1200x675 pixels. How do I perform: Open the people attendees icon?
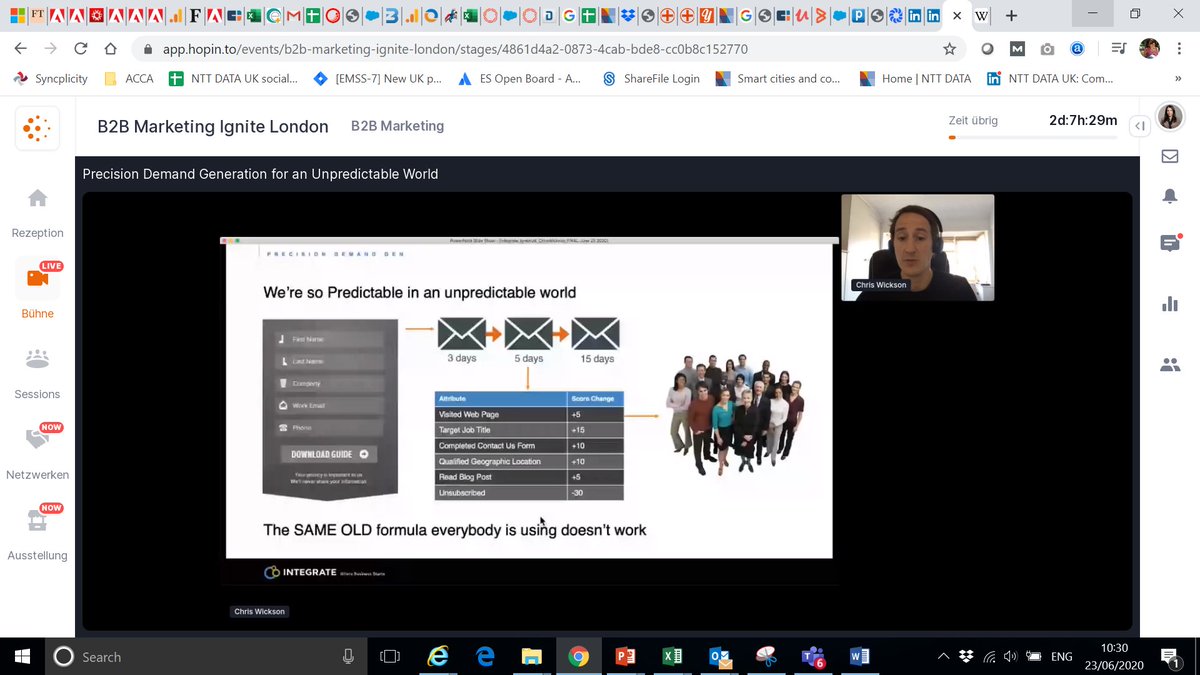tap(1169, 365)
